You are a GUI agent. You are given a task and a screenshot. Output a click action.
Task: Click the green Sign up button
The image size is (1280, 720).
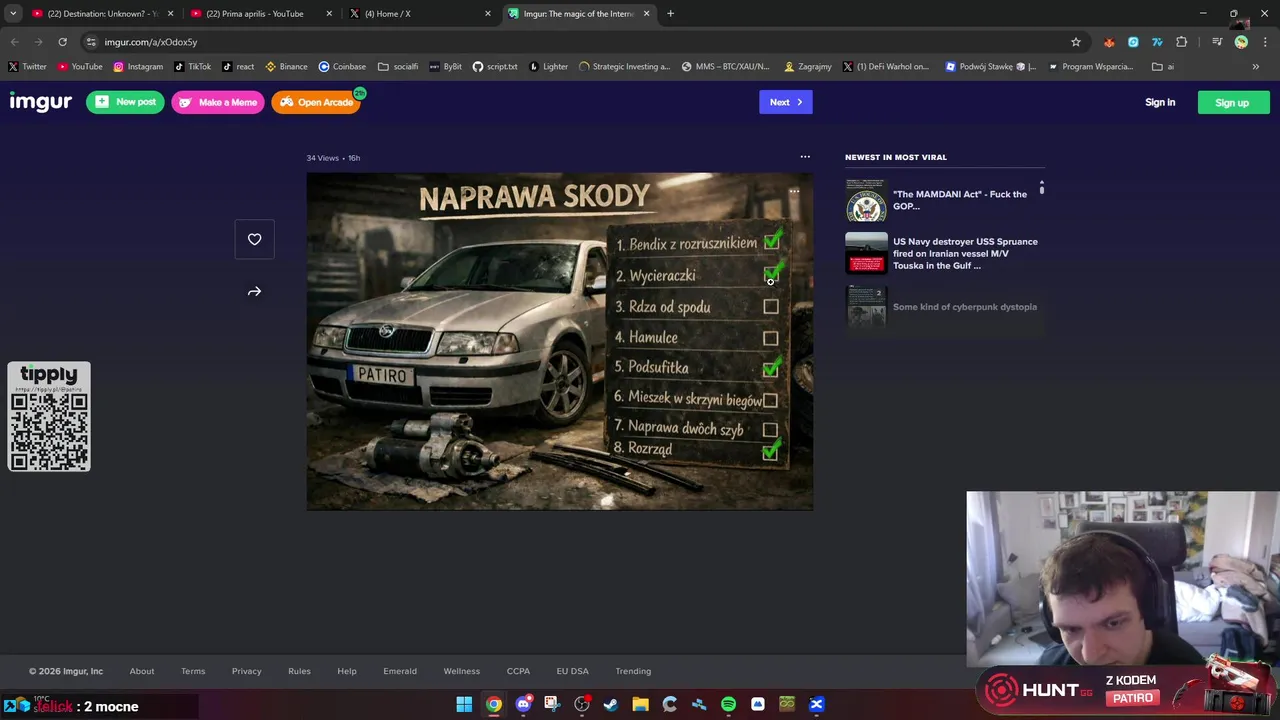1232,102
